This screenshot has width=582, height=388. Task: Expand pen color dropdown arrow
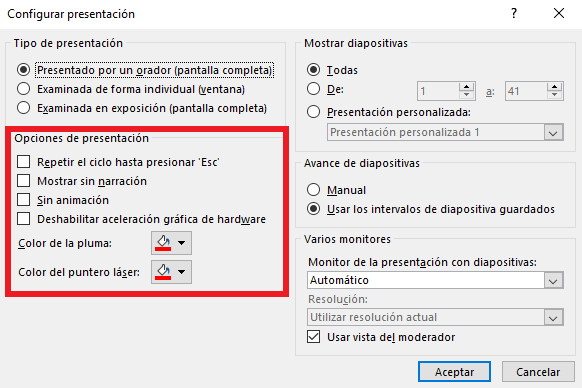click(182, 243)
